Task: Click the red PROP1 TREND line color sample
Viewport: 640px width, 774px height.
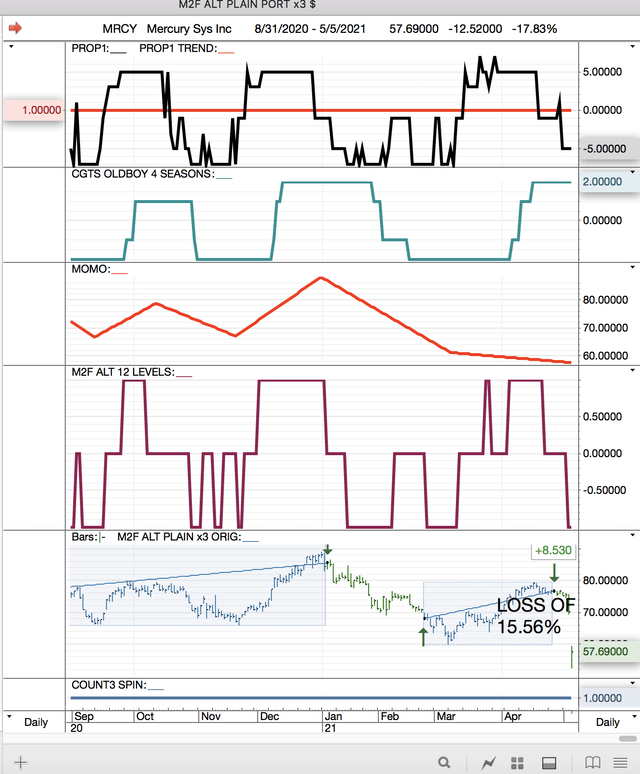Action: coord(226,52)
